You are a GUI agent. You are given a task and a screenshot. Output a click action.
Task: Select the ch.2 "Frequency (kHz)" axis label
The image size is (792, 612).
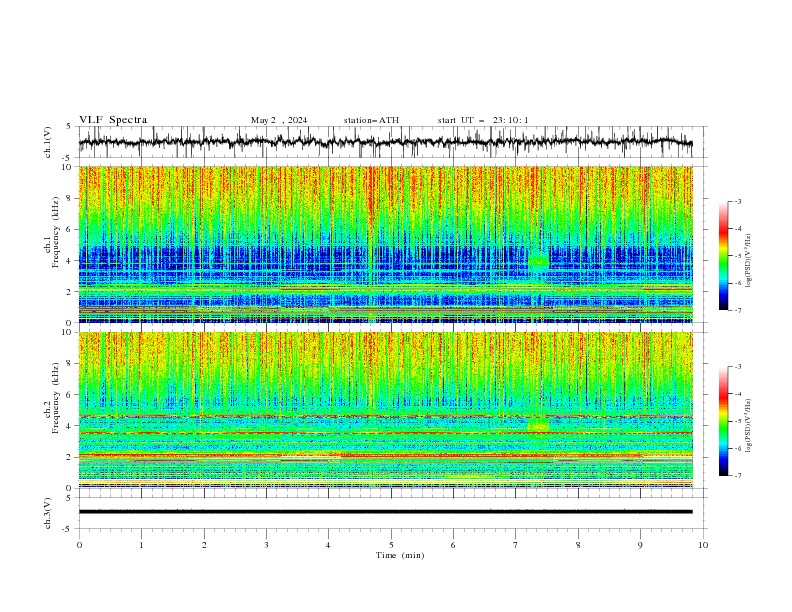[x=56, y=397]
